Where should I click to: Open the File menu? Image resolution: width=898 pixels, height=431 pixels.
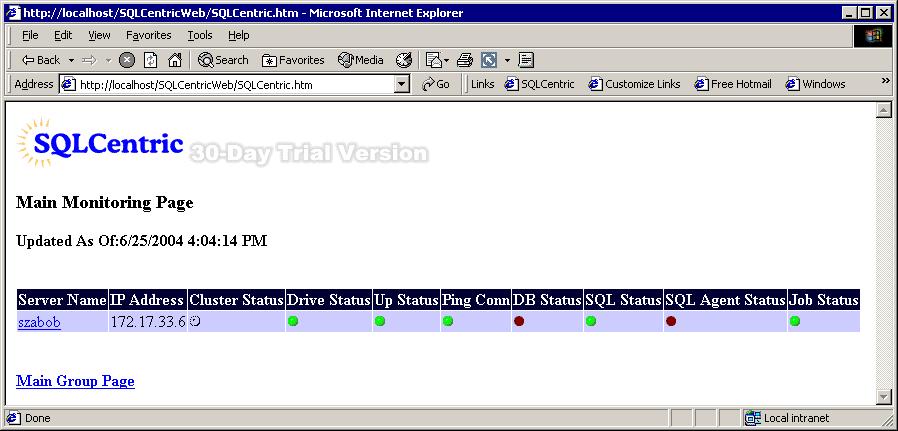click(x=30, y=35)
